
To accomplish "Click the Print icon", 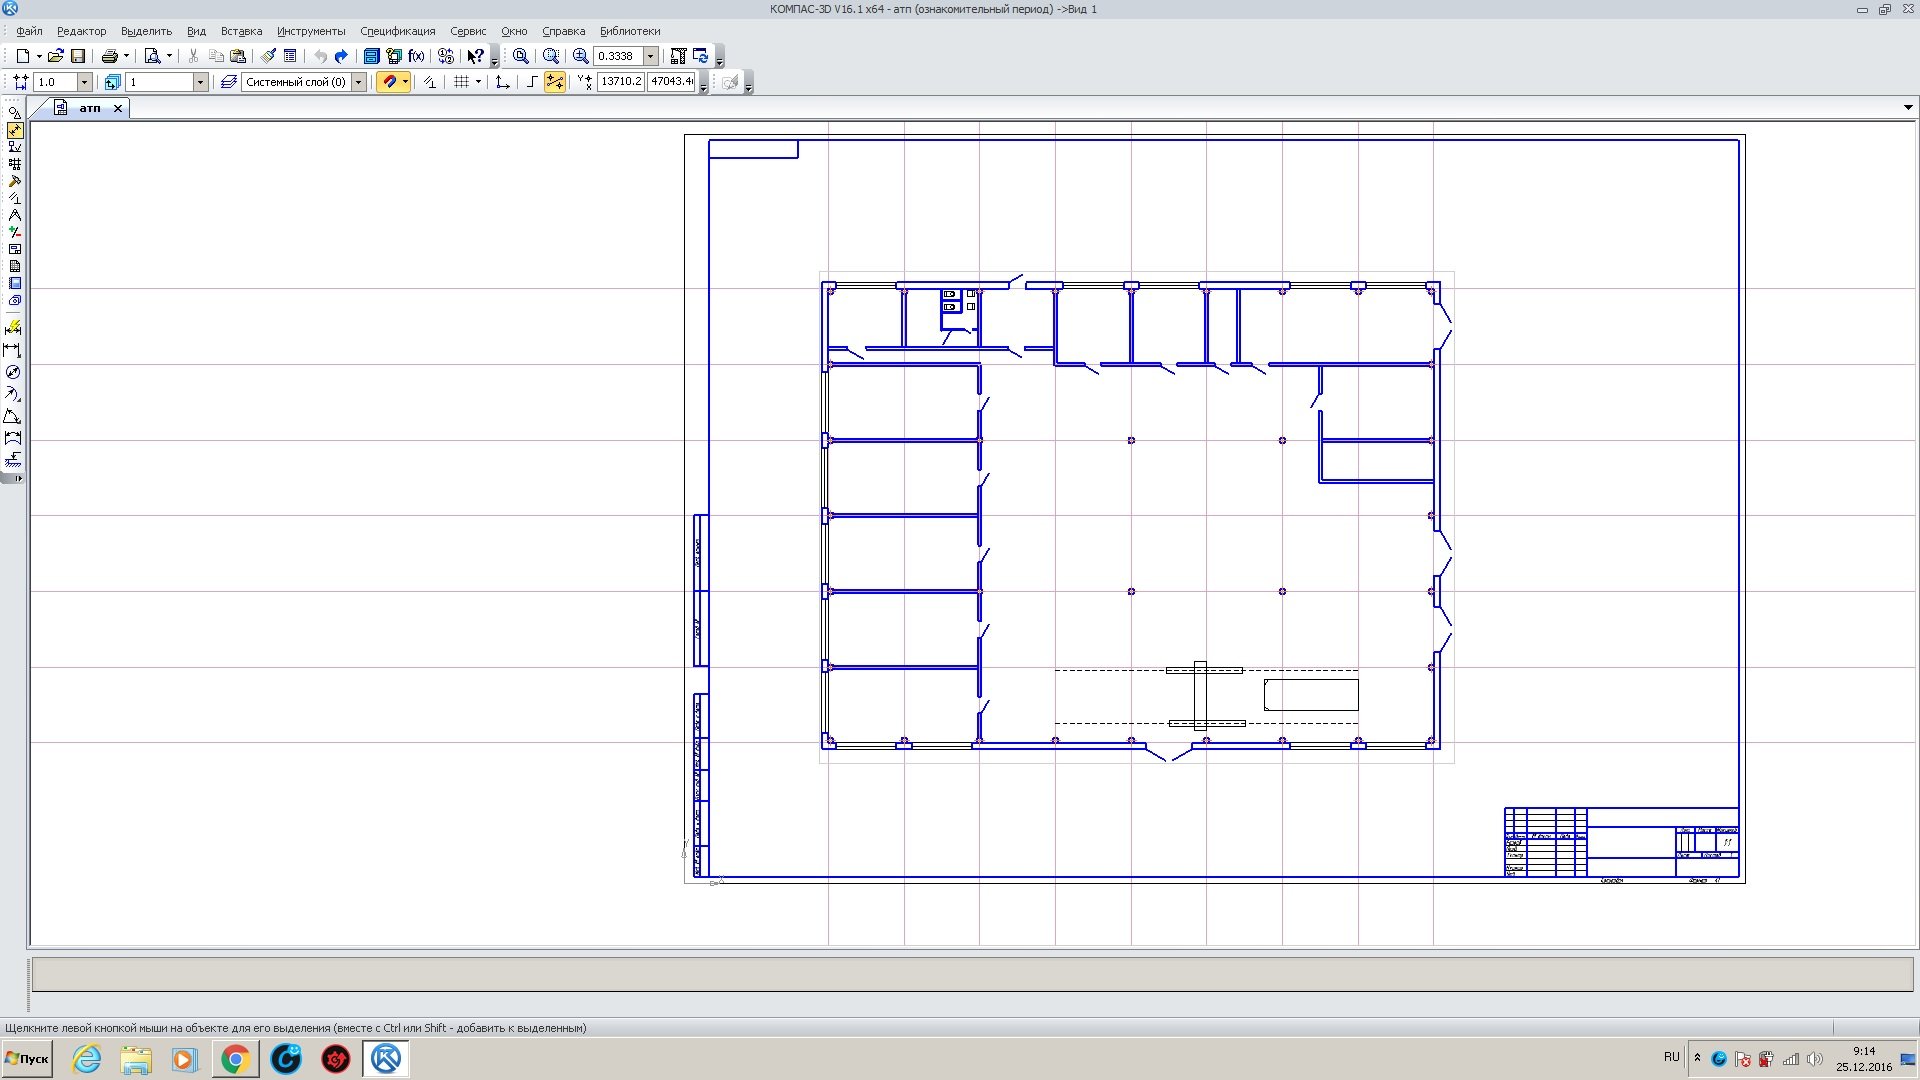I will pyautogui.click(x=110, y=56).
